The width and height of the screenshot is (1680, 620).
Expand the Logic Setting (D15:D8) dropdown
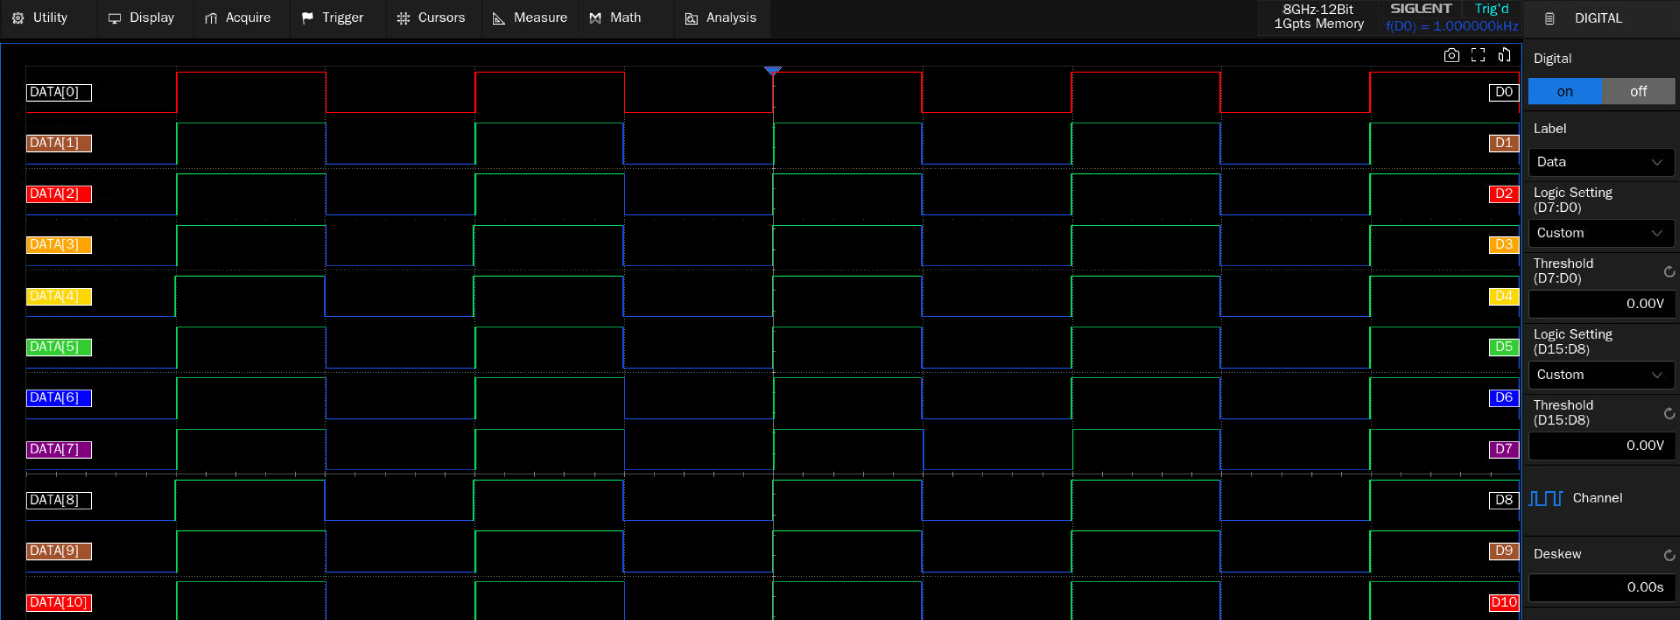(x=1600, y=375)
